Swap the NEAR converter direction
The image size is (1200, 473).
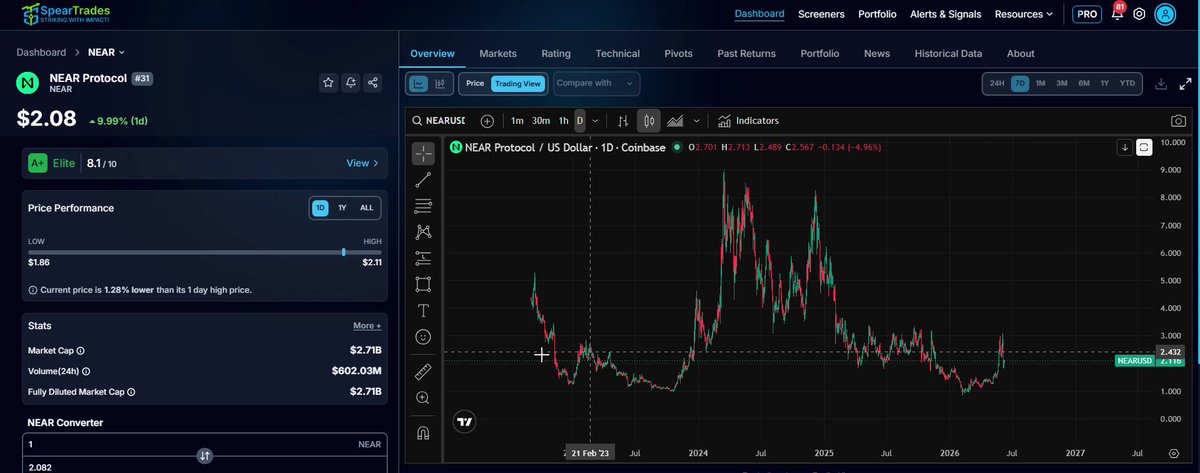click(204, 455)
